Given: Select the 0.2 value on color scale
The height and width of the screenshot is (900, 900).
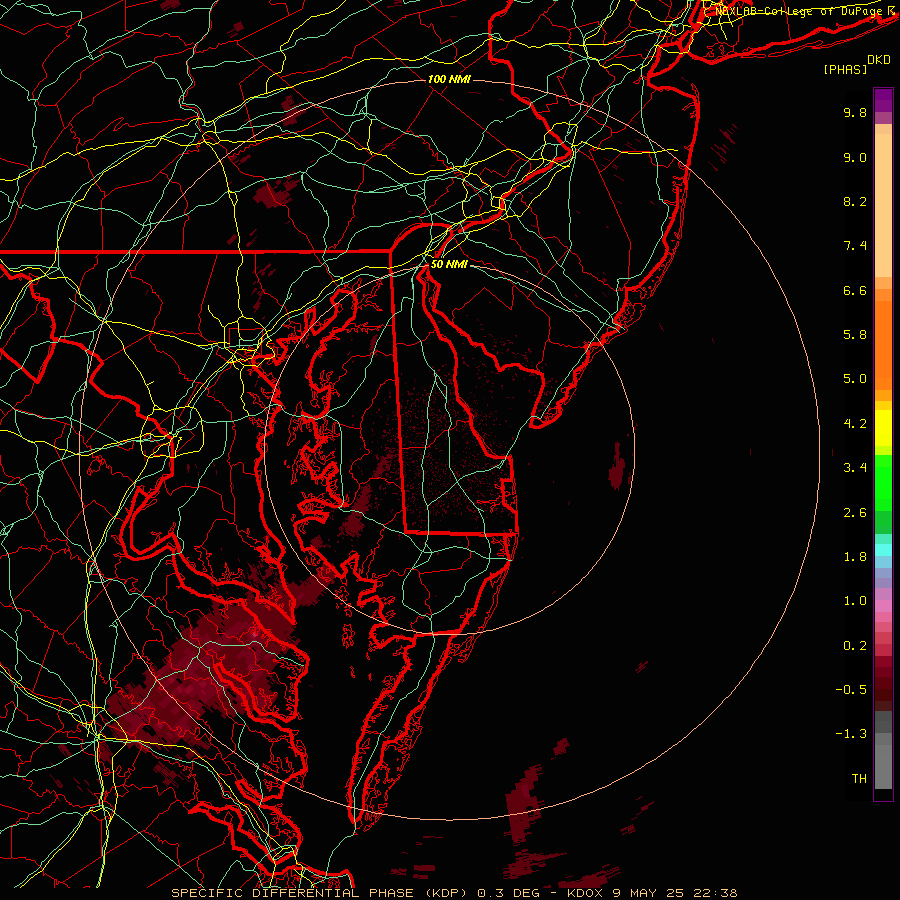Looking at the screenshot, I should (x=855, y=646).
